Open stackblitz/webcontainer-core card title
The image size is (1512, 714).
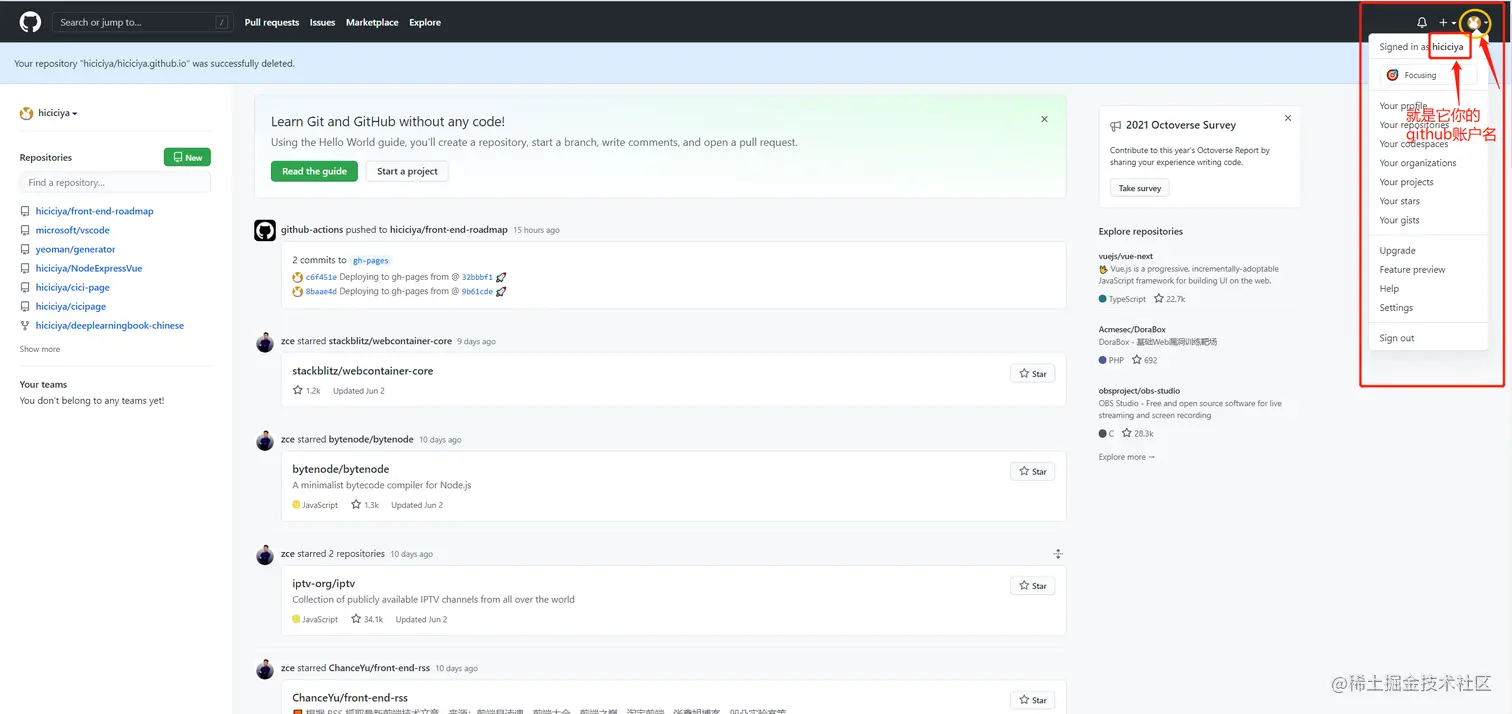363,371
